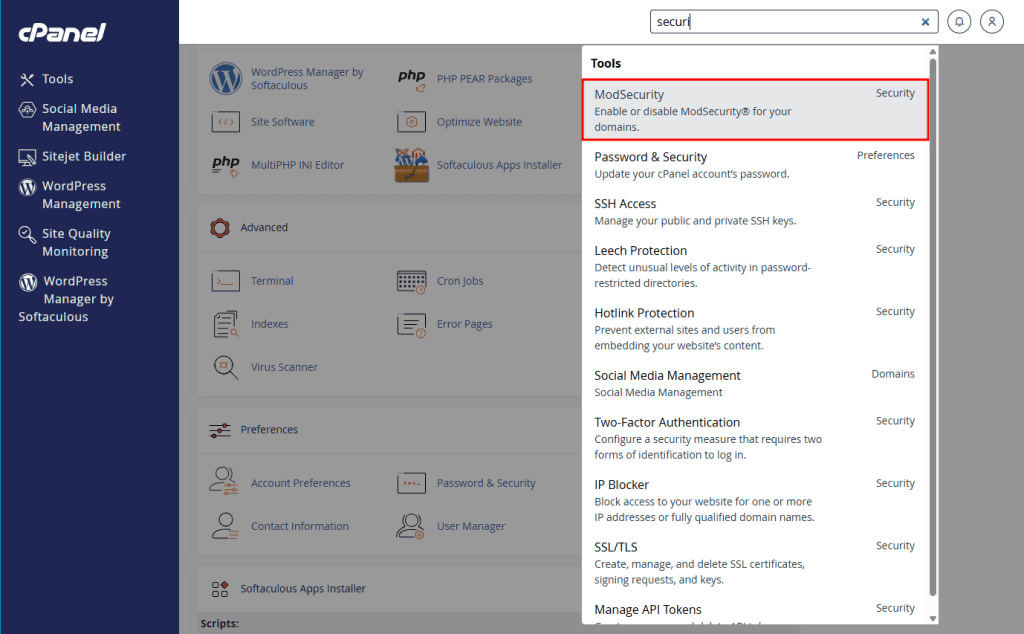Collapse the Advanced section header
This screenshot has width=1024, height=634.
pos(389,227)
